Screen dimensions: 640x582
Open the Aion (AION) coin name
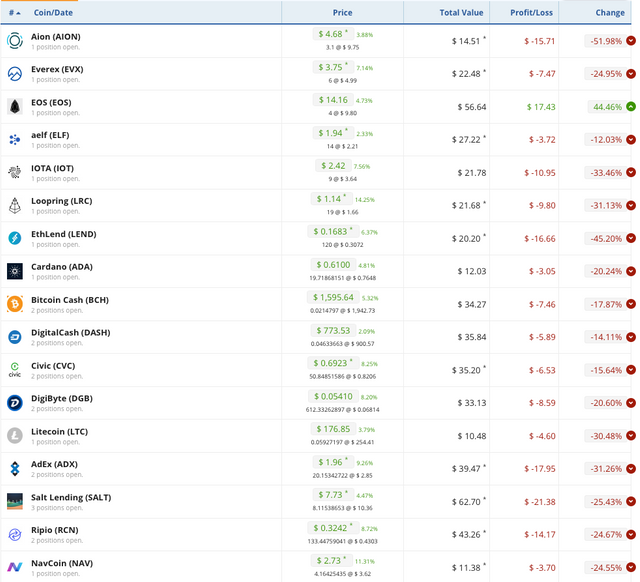(56, 37)
